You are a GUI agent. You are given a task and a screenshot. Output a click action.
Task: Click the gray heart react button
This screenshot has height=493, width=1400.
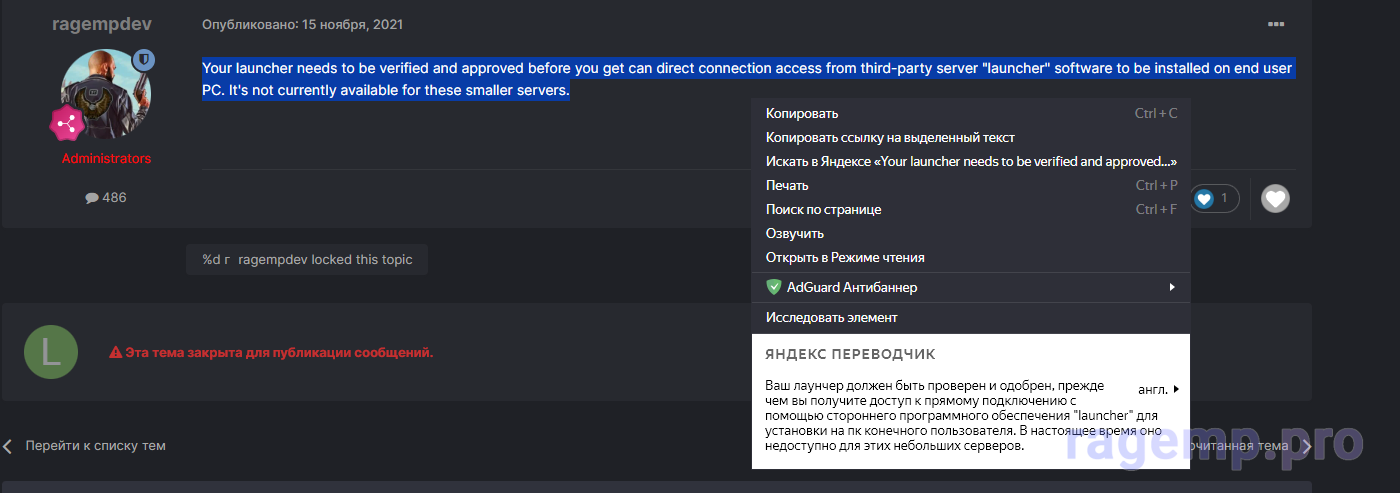click(1274, 199)
